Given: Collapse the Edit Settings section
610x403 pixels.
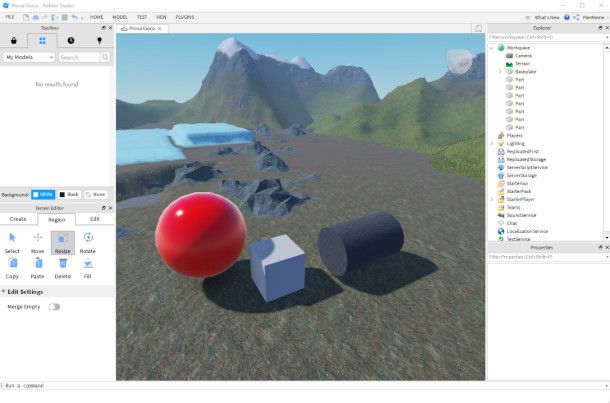Looking at the screenshot, I should [x=4, y=292].
